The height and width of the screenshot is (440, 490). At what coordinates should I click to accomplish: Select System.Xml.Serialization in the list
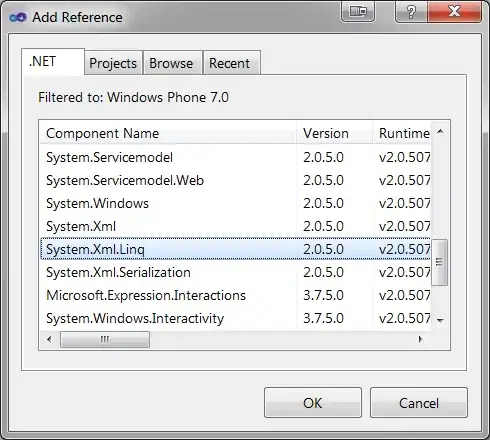coord(235,272)
